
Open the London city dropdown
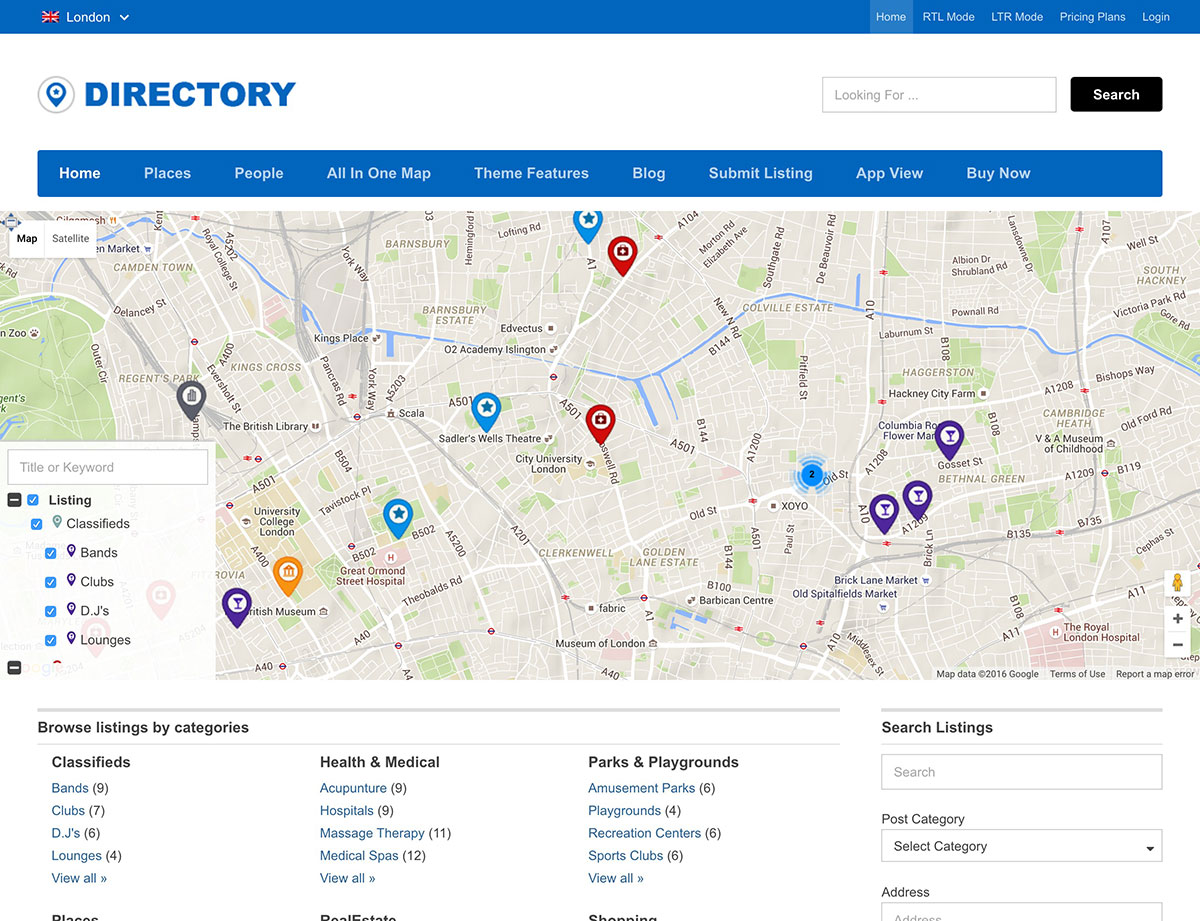[x=86, y=17]
